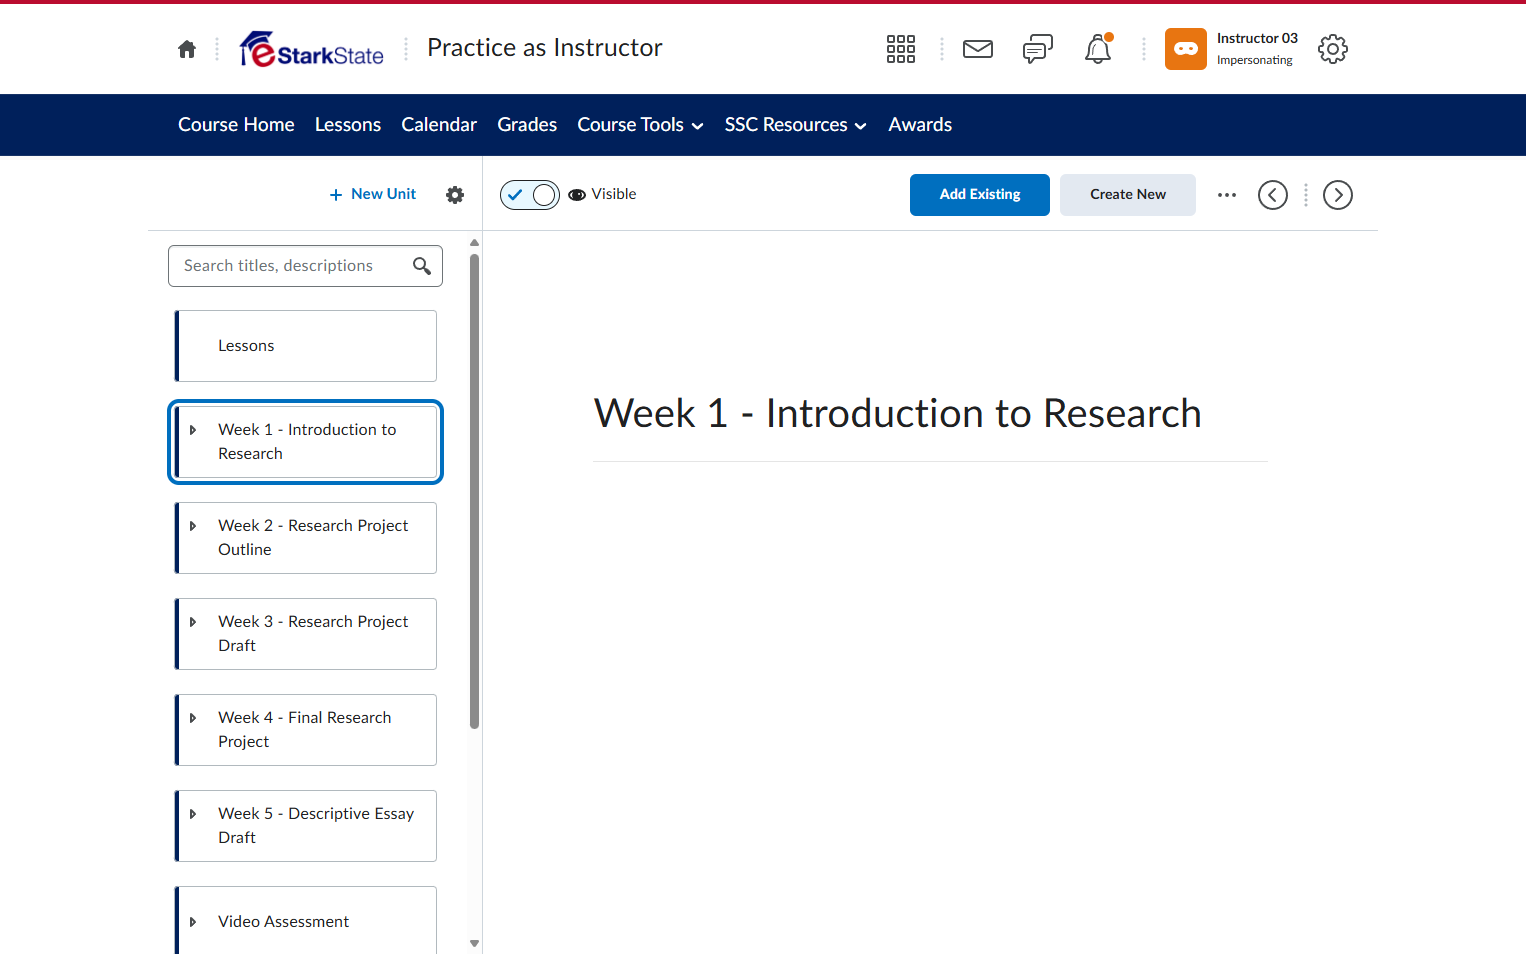Open subscription alerts chat icon
The height and width of the screenshot is (954, 1526).
[1038, 49]
